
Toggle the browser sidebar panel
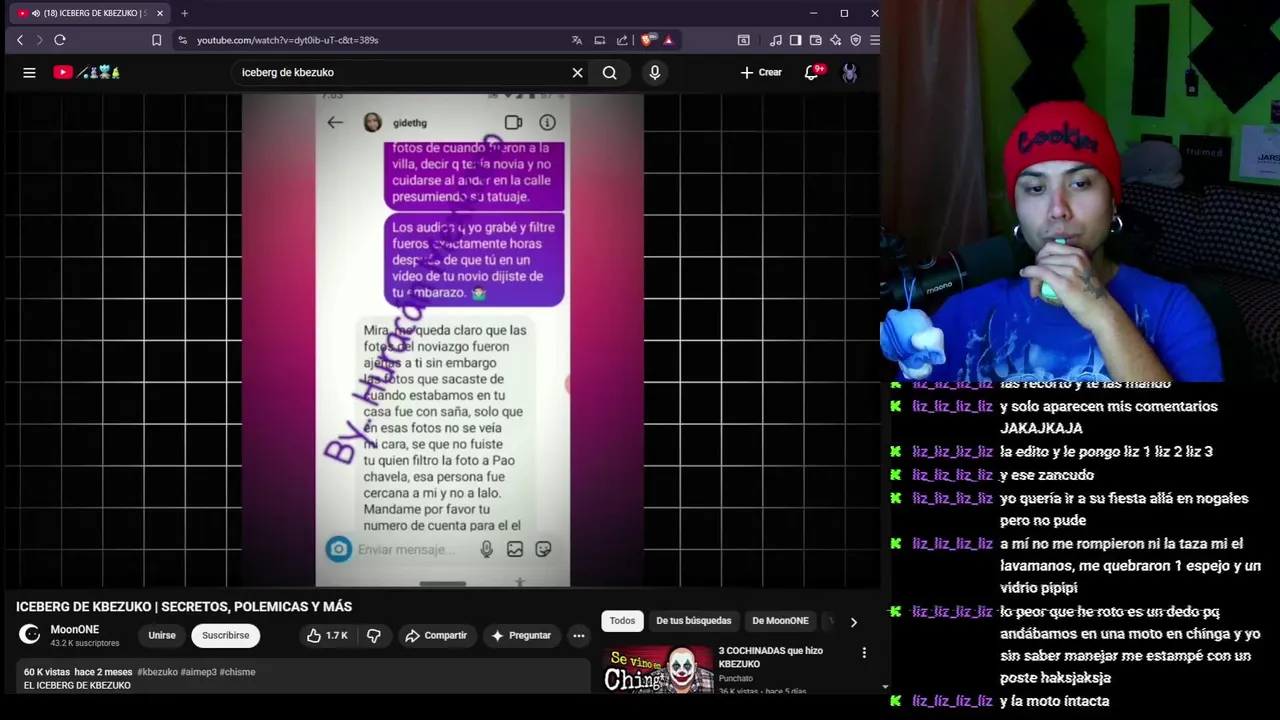coord(795,40)
